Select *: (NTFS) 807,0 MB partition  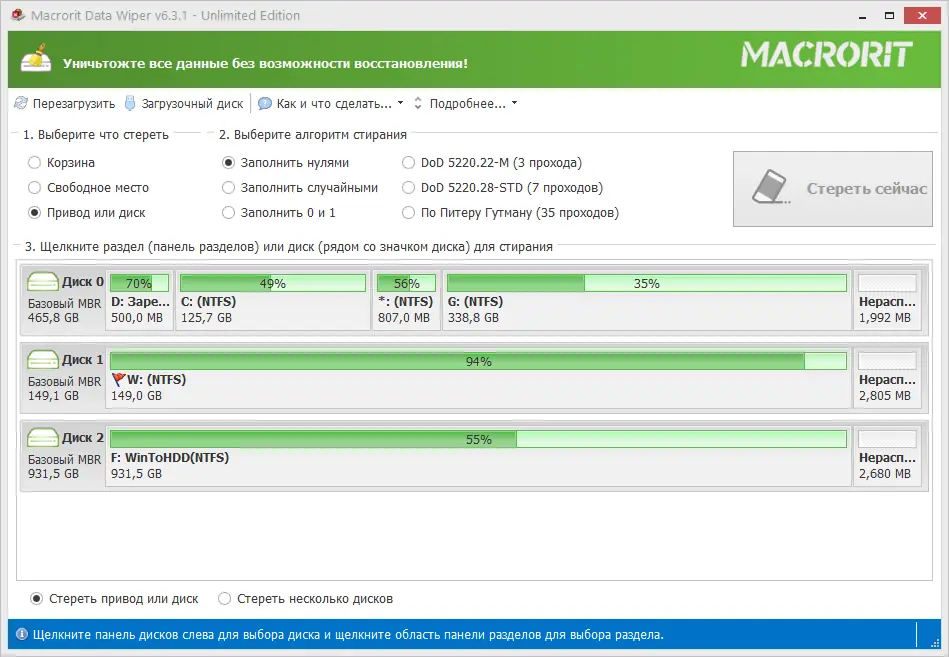(406, 301)
